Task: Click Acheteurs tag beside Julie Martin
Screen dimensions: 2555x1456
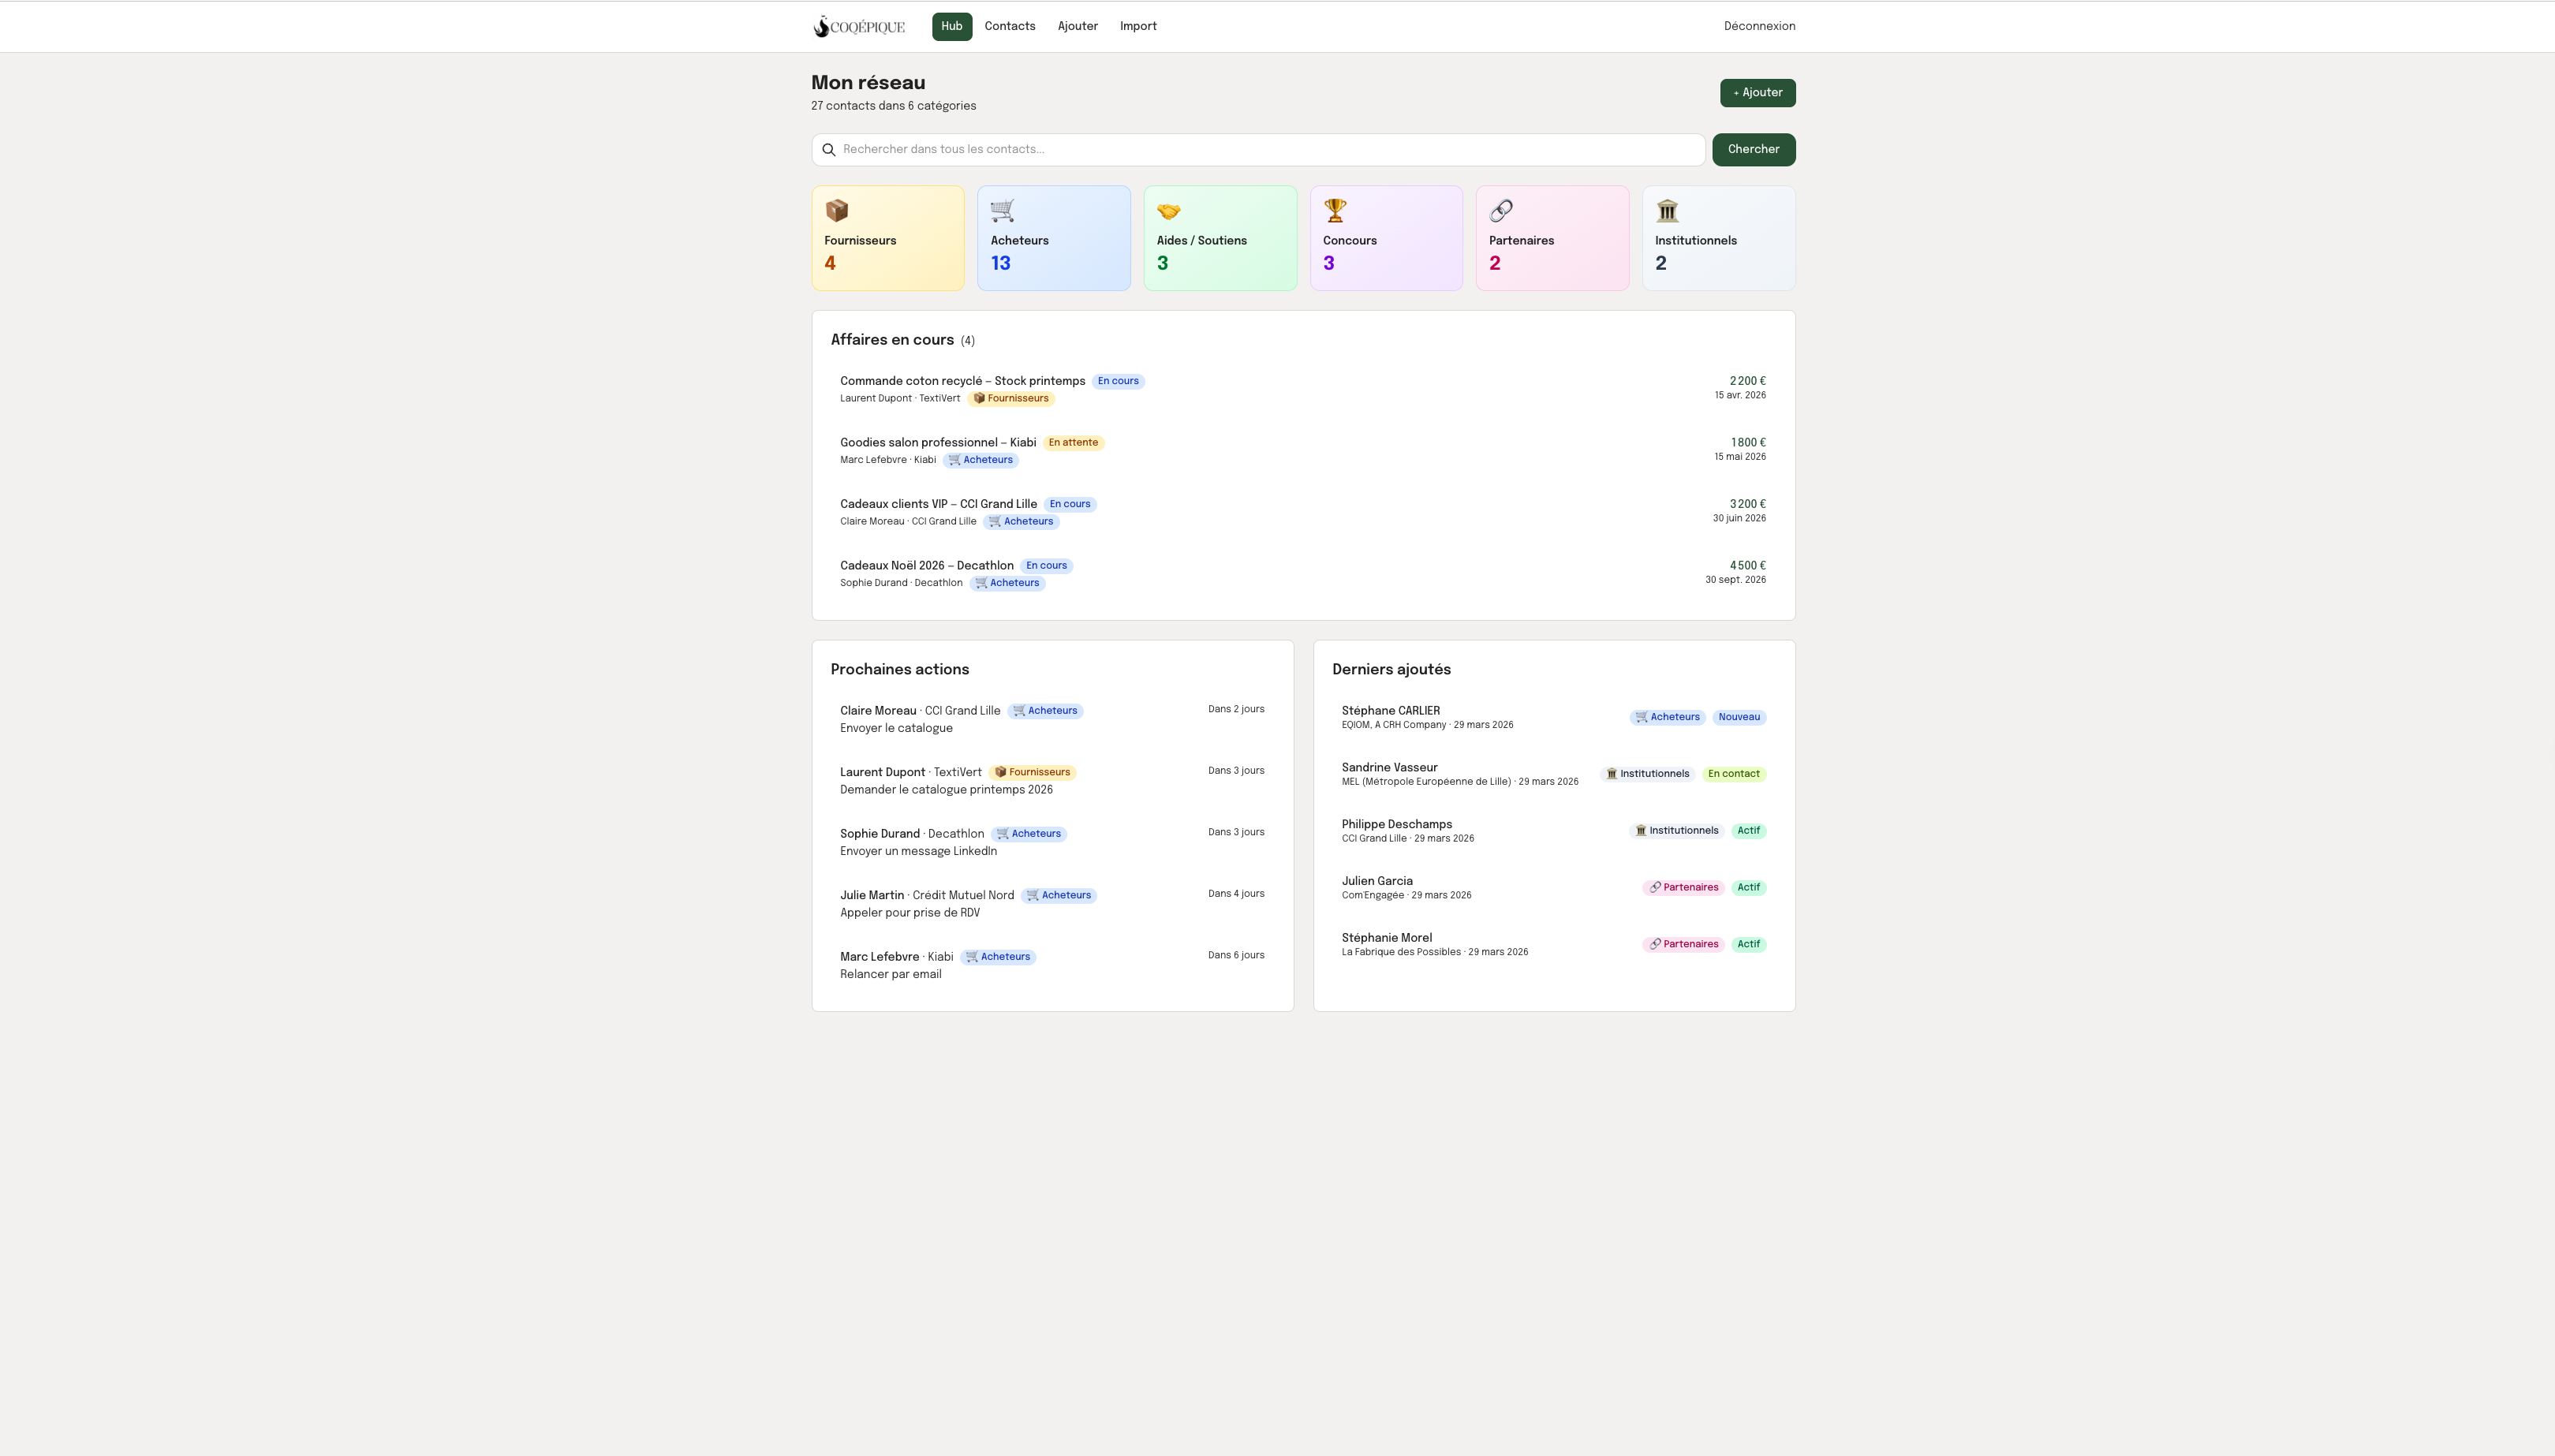Action: point(1059,895)
